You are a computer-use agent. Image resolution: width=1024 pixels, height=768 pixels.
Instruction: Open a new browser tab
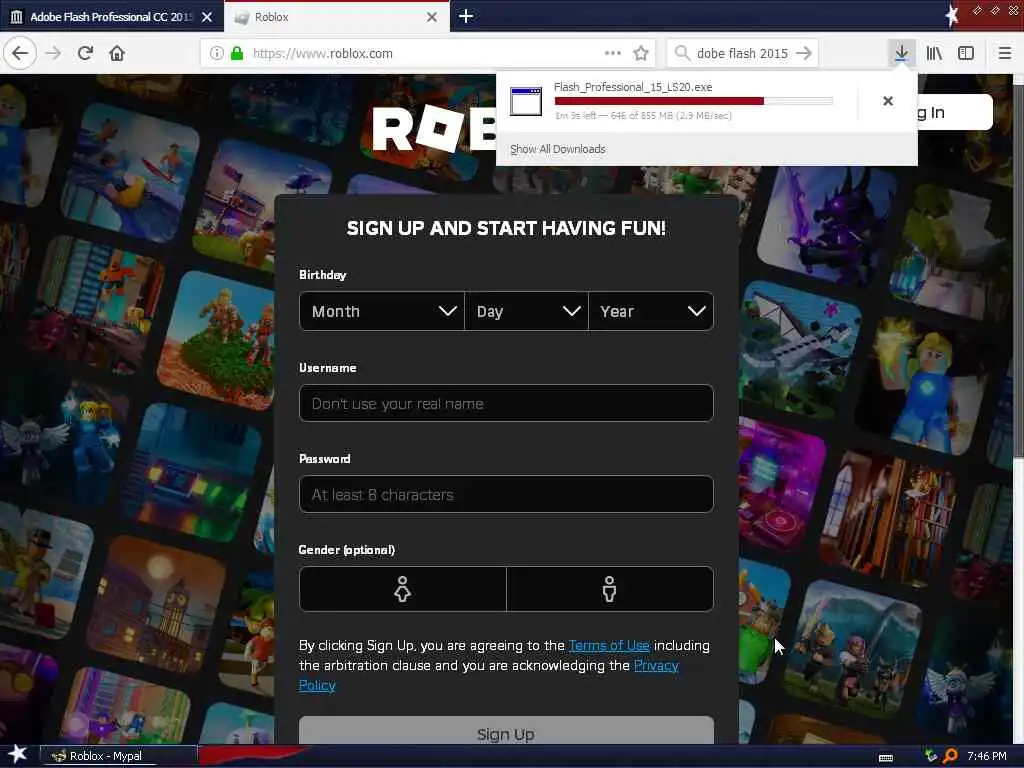pyautogui.click(x=466, y=16)
